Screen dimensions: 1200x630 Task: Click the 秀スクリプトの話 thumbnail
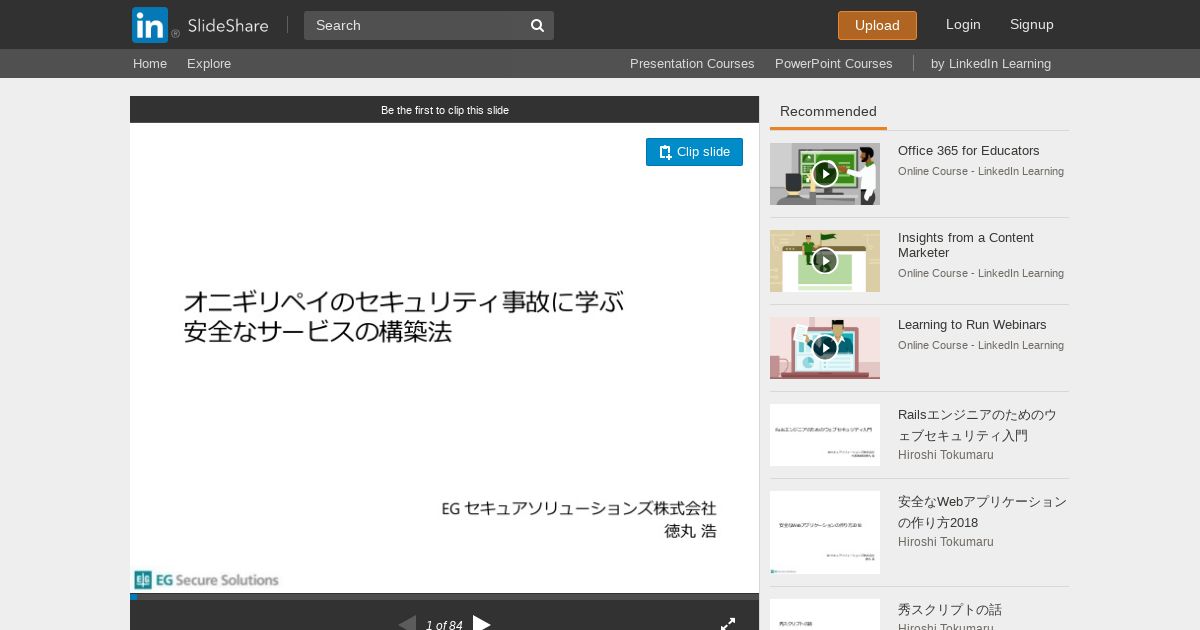coord(825,614)
